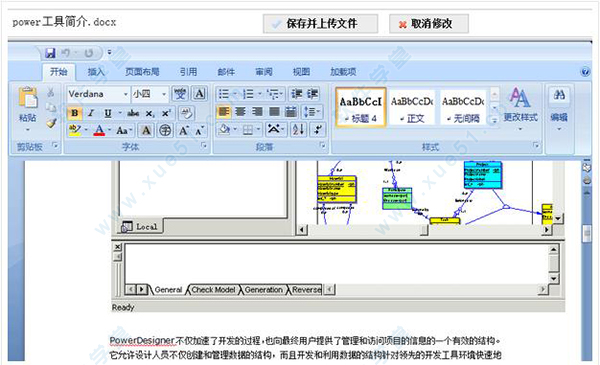Toggle Bold formatting button
600x365 pixels.
(x=75, y=113)
